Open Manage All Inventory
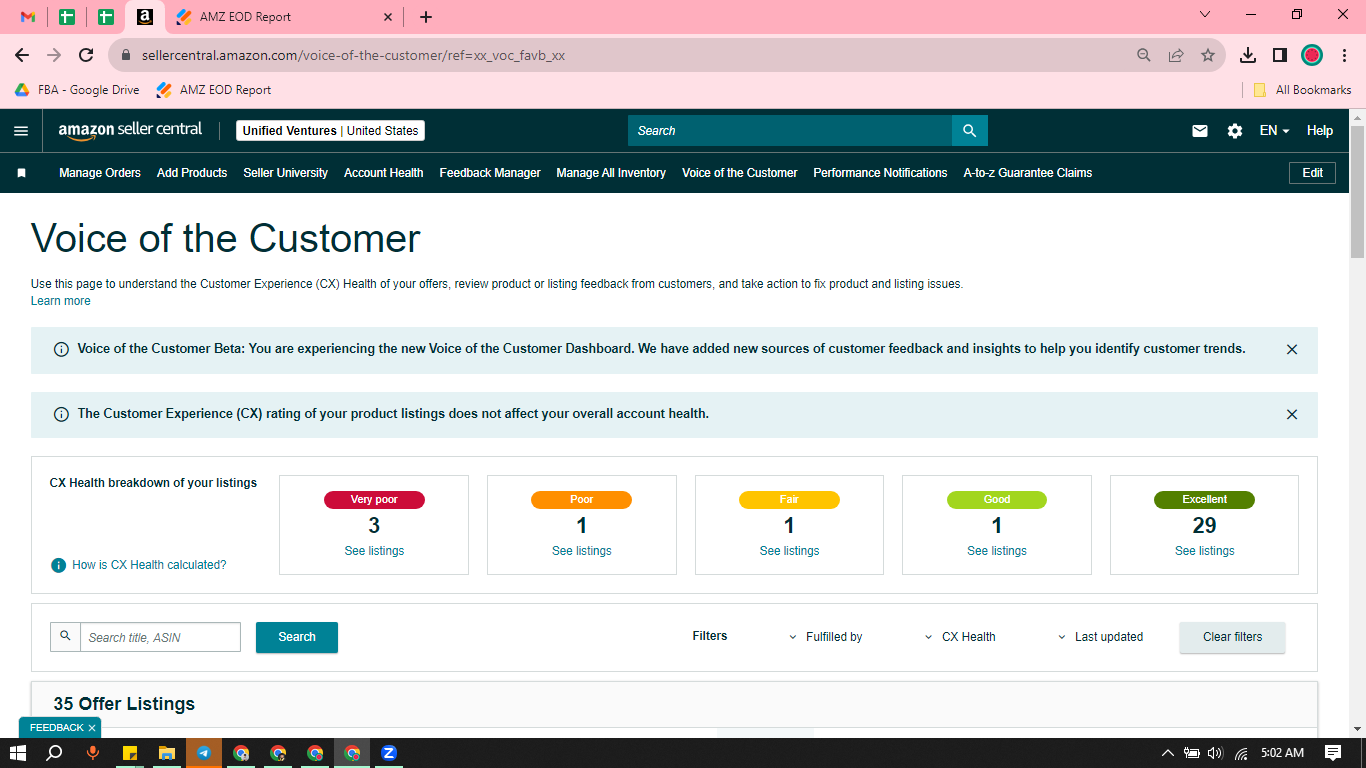1366x768 pixels. point(611,173)
